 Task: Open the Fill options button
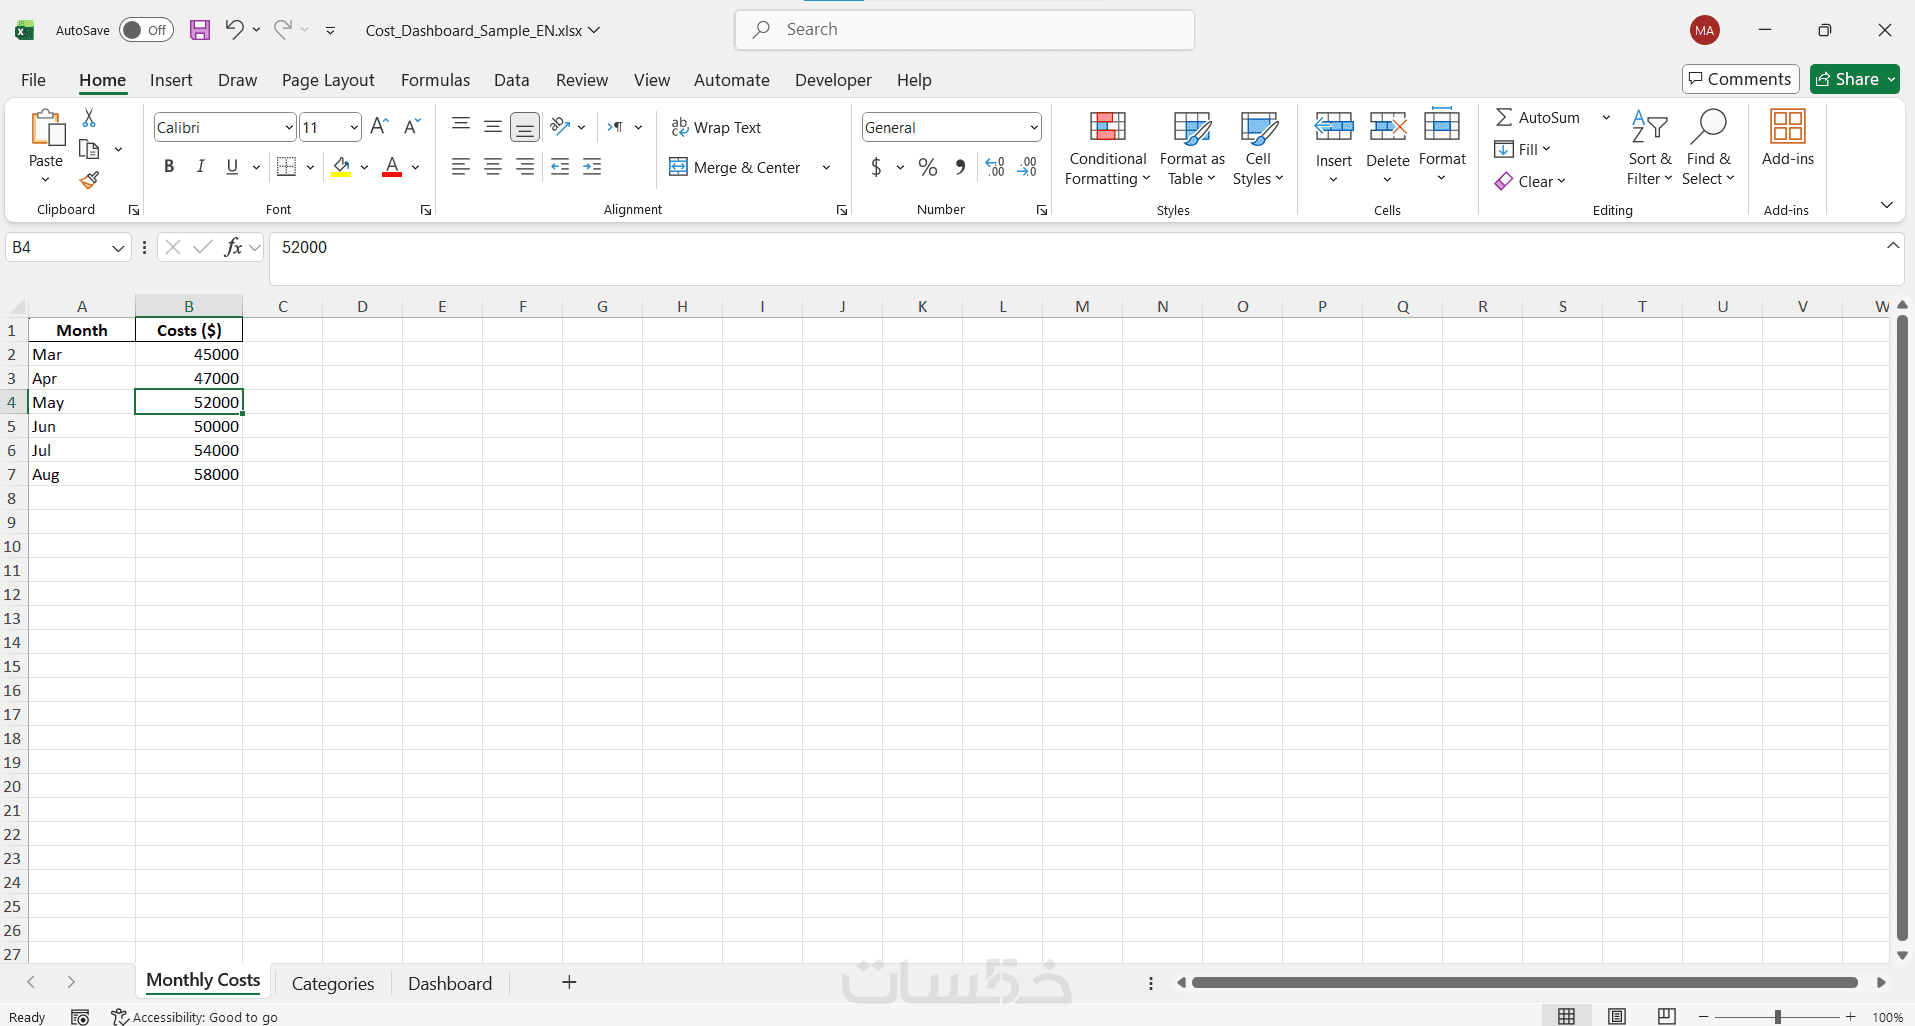1522,149
